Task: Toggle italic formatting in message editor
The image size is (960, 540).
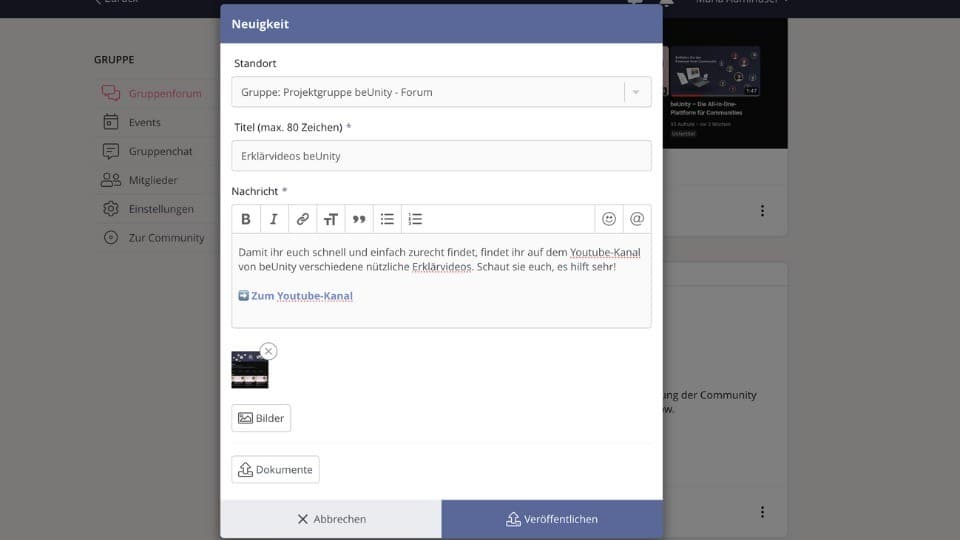Action: point(274,219)
